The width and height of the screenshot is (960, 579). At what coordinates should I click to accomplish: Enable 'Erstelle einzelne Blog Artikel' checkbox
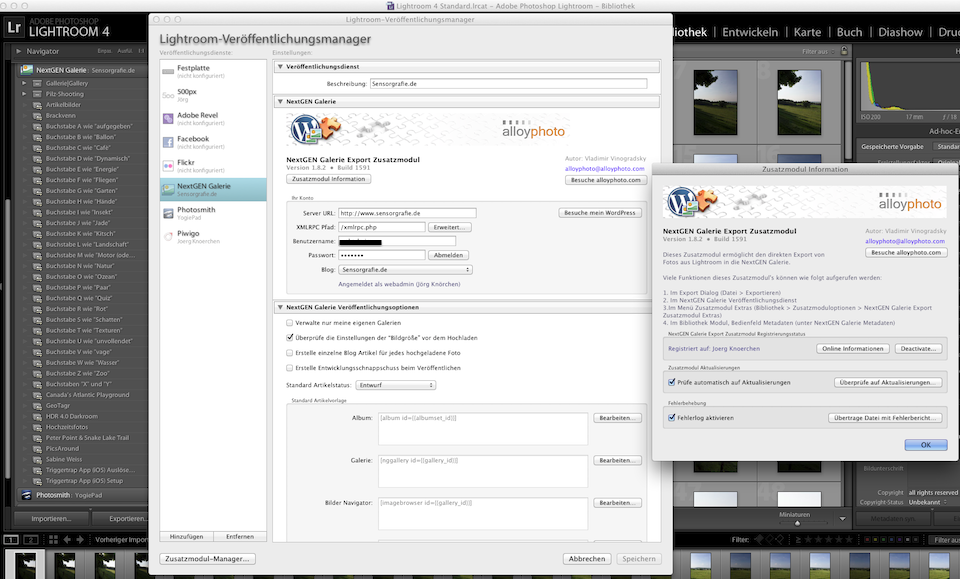point(290,353)
